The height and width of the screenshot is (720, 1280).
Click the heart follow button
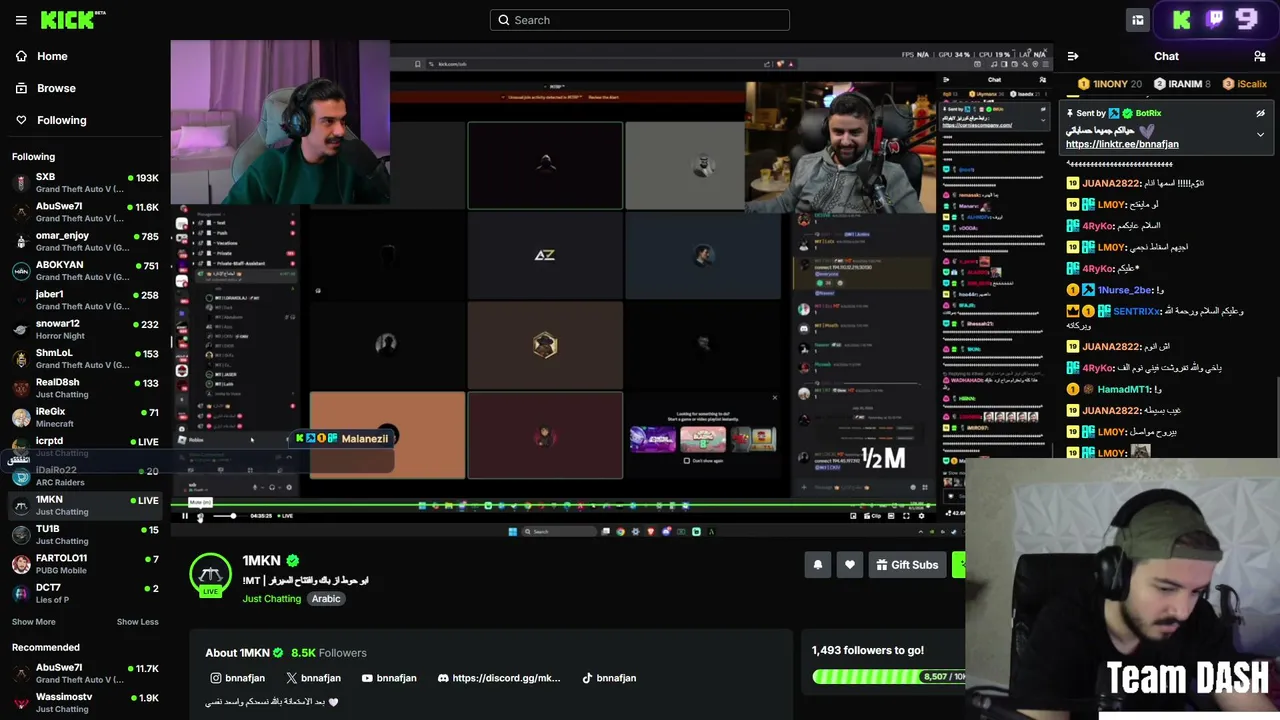850,565
